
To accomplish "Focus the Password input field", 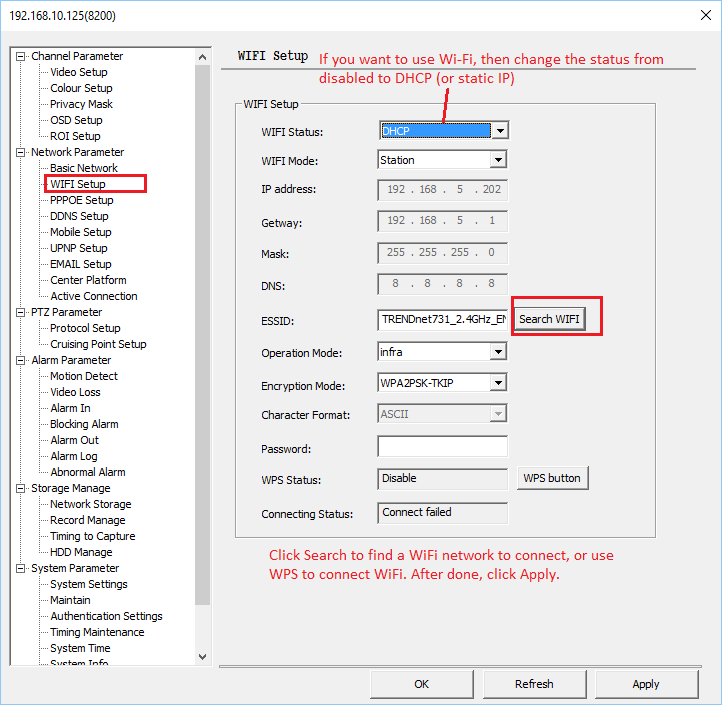I will tap(442, 447).
